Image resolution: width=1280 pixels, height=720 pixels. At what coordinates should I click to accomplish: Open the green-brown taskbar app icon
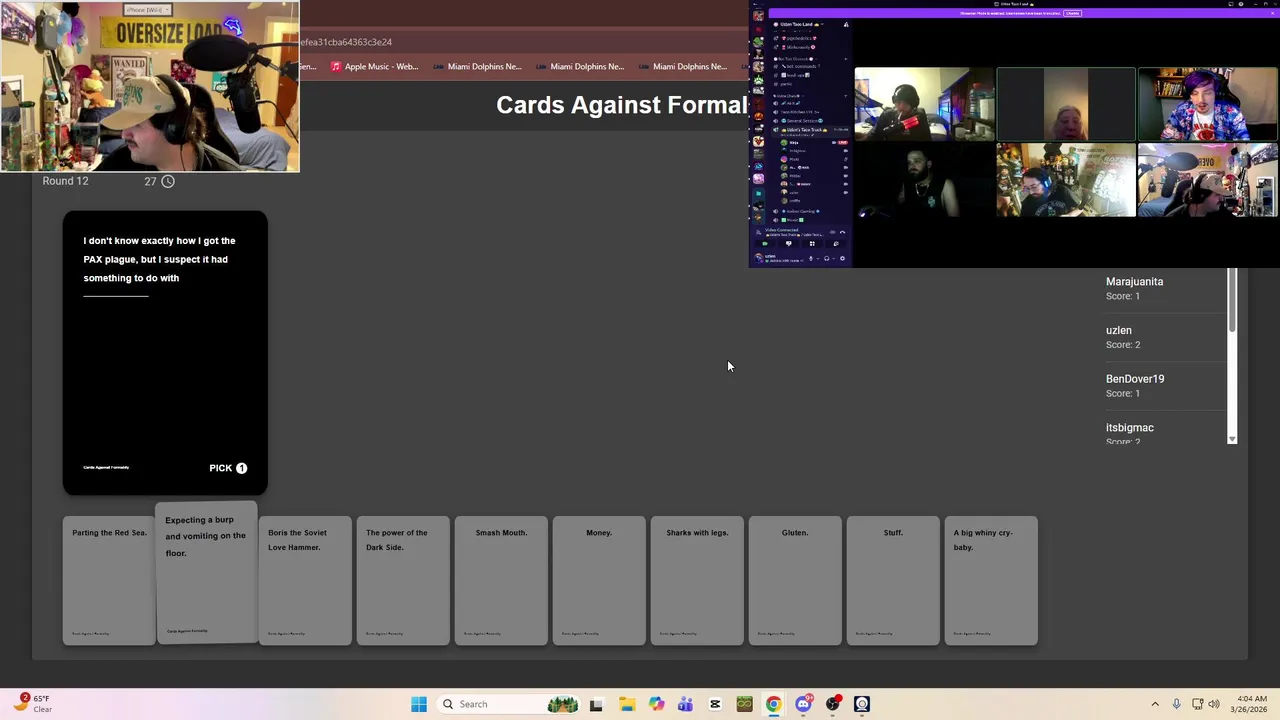coord(744,704)
